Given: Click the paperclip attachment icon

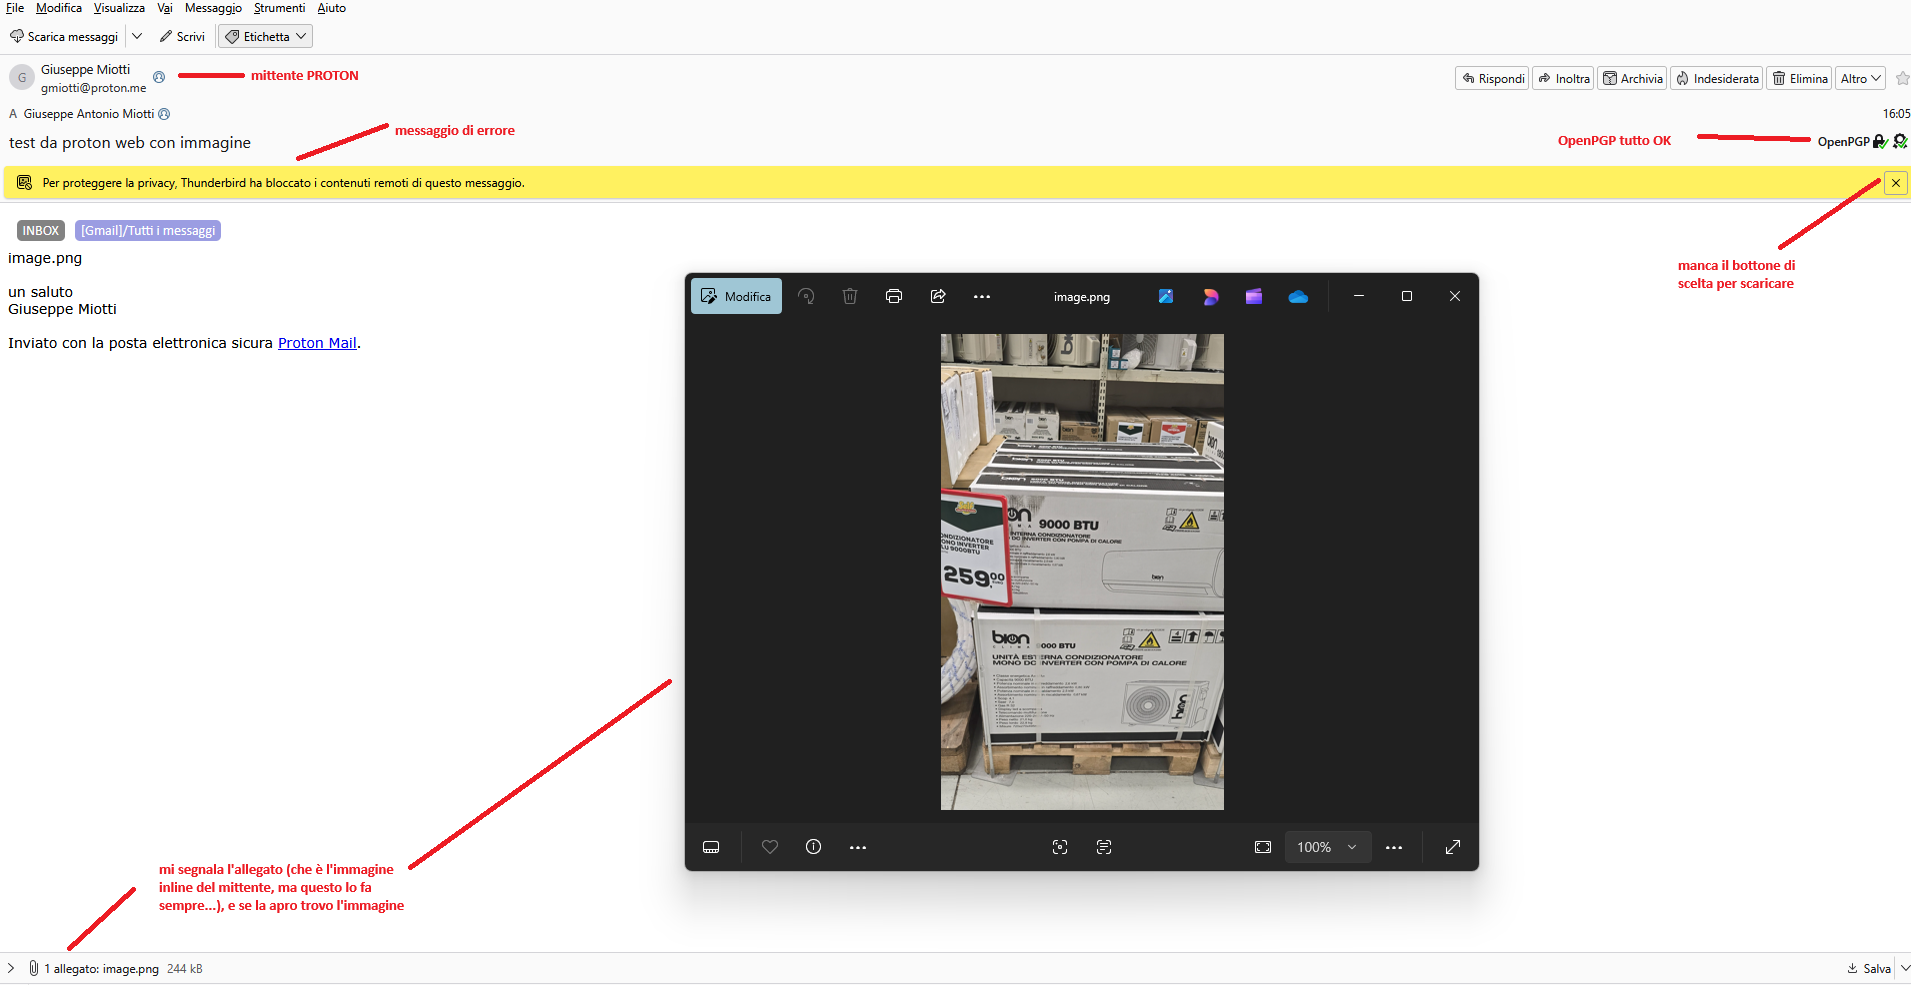Looking at the screenshot, I should (34, 968).
